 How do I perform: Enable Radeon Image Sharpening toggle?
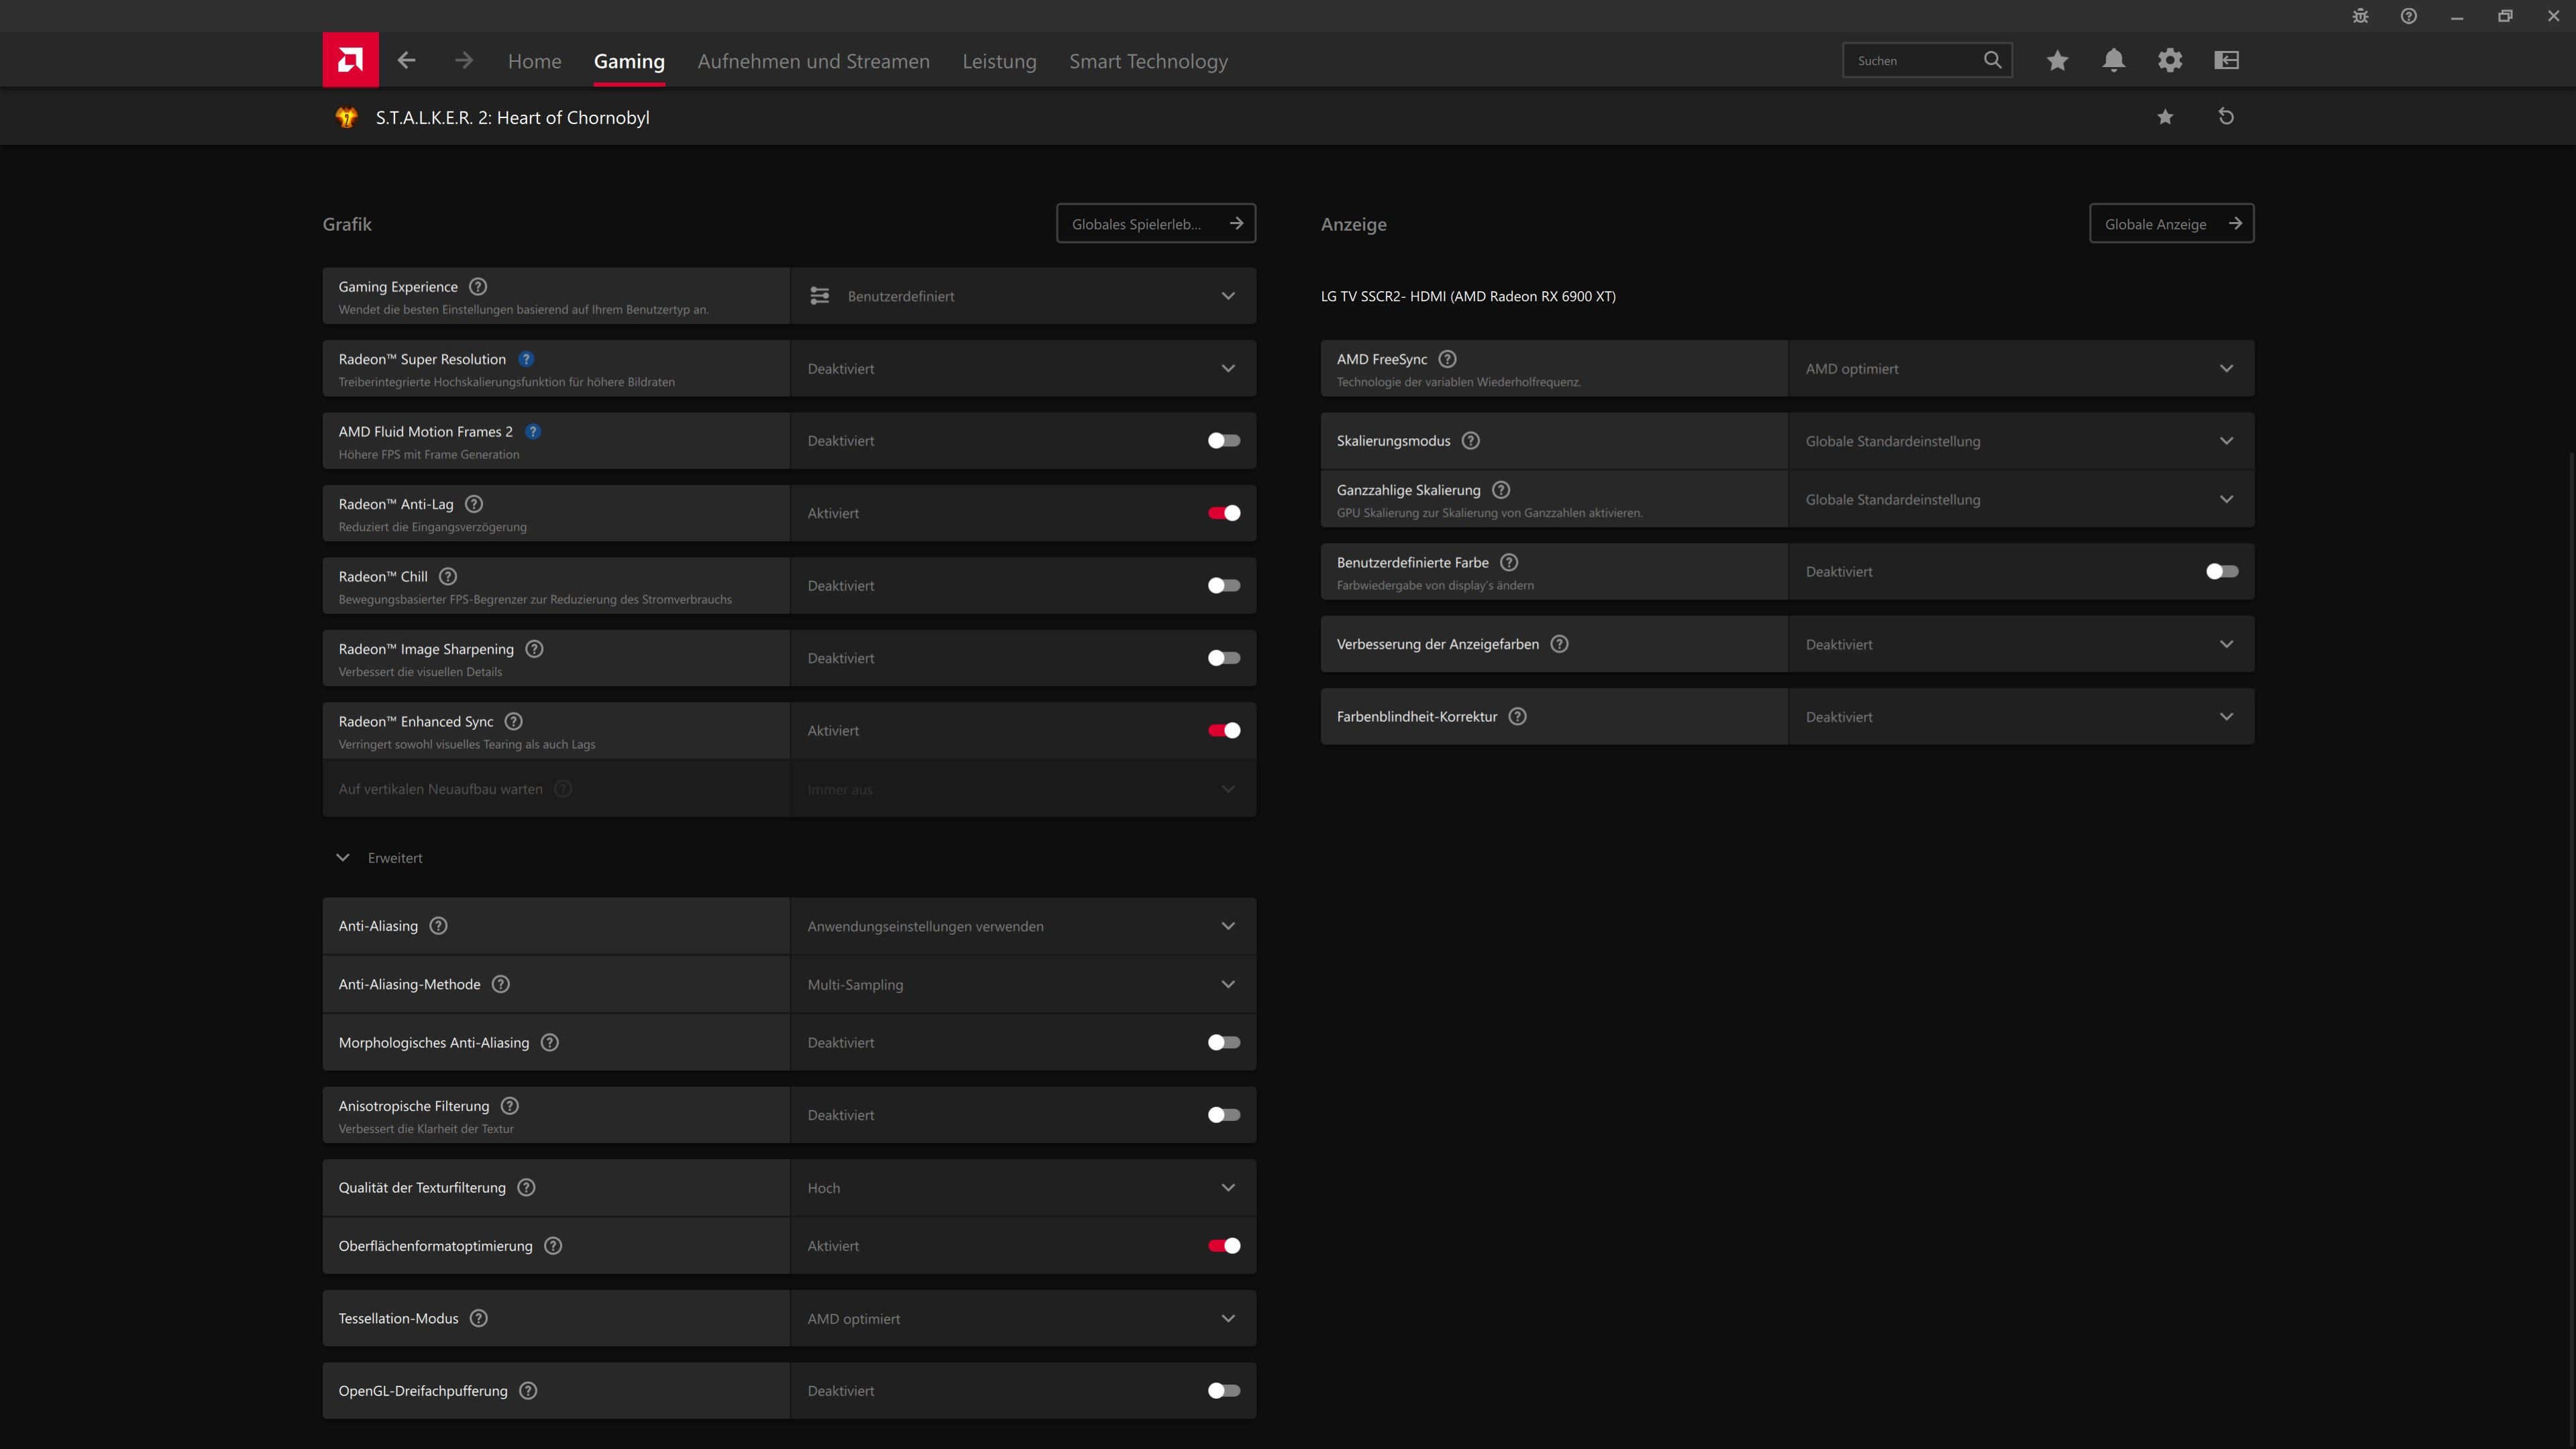click(1223, 658)
